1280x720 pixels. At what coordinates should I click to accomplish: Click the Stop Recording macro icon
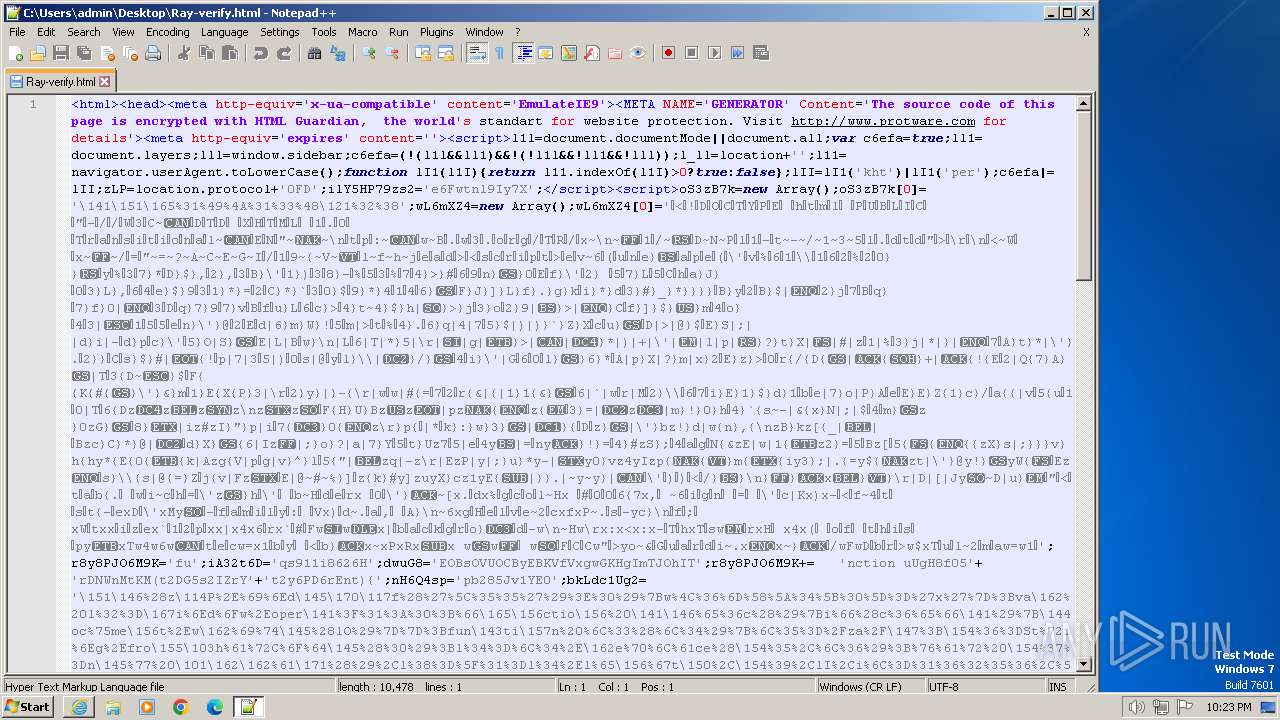(x=691, y=53)
